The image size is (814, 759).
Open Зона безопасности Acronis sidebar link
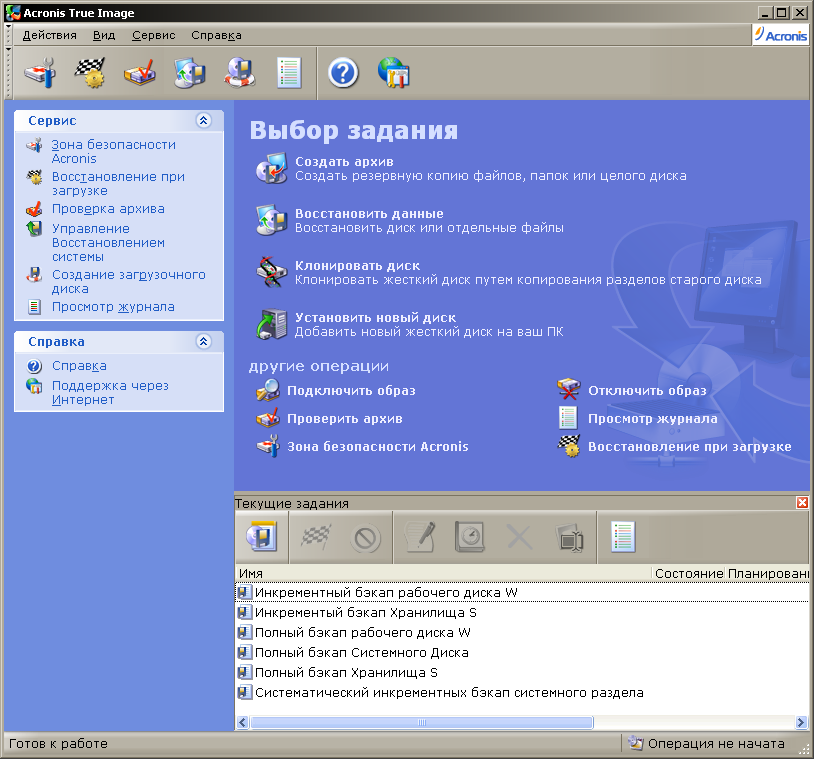coord(114,152)
